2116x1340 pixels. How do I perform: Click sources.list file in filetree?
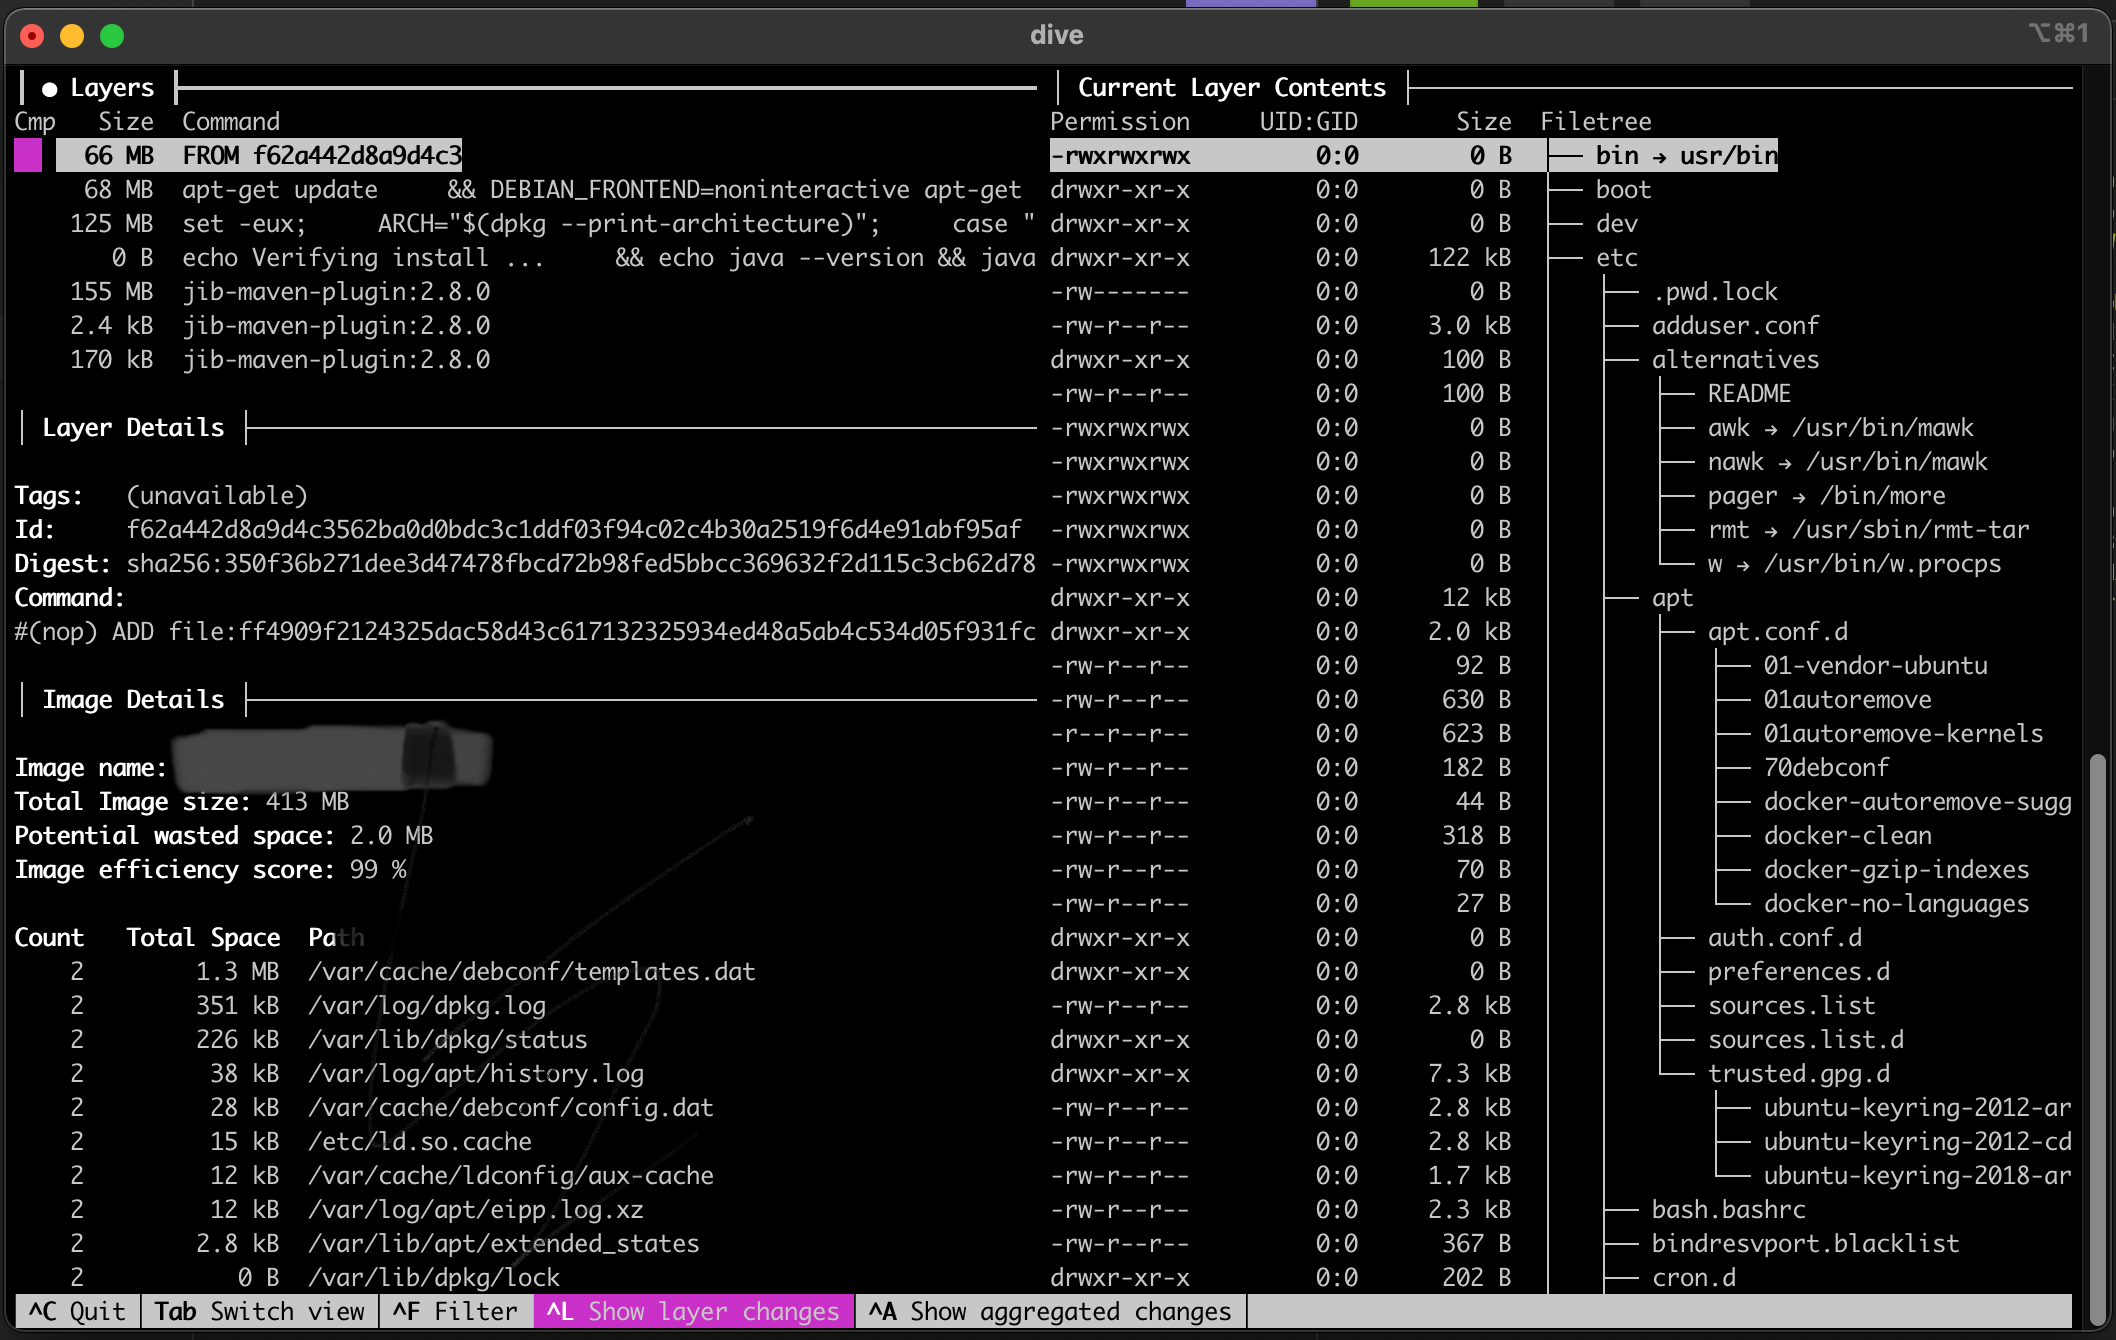(1790, 1006)
